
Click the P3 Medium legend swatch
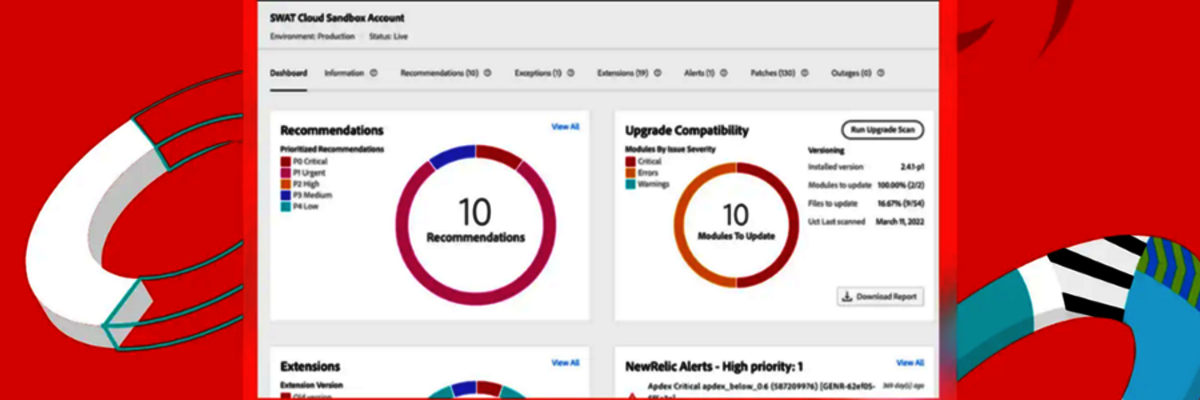click(286, 197)
